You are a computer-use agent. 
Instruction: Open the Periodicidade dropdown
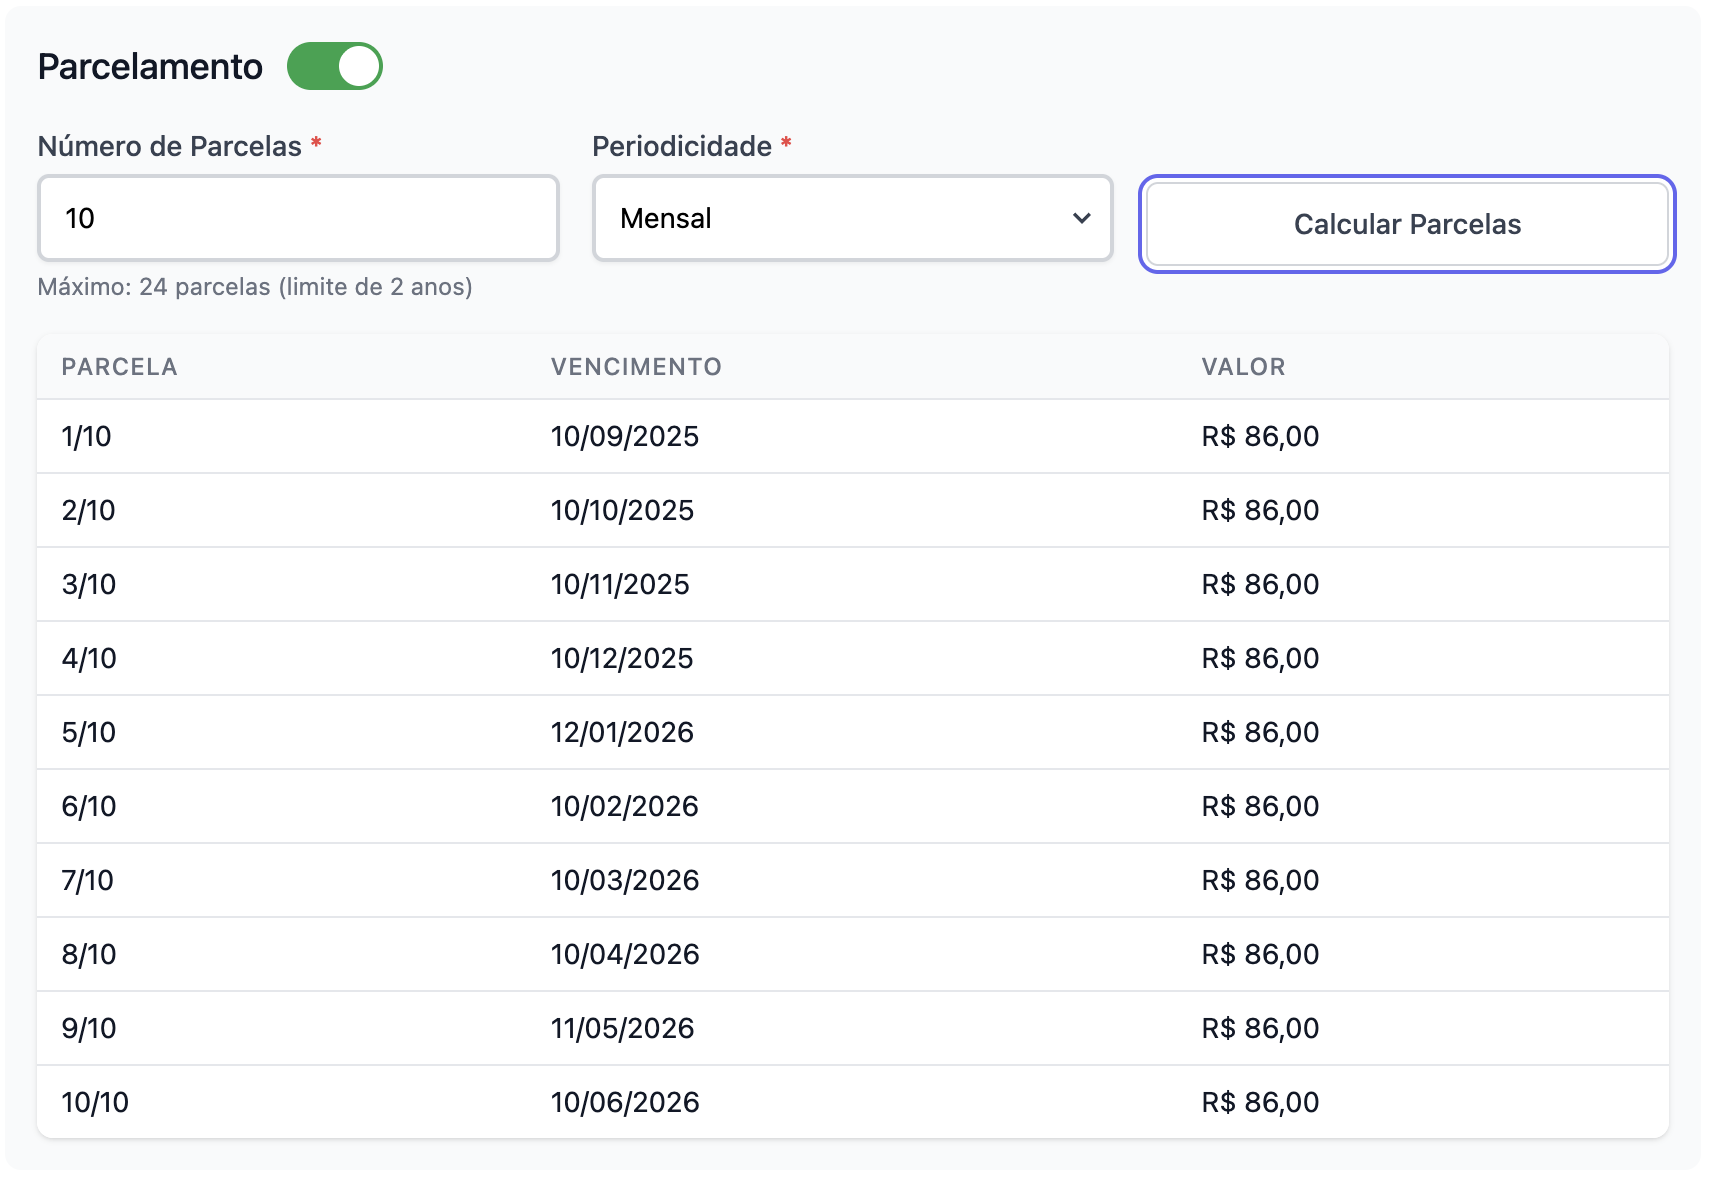(852, 218)
